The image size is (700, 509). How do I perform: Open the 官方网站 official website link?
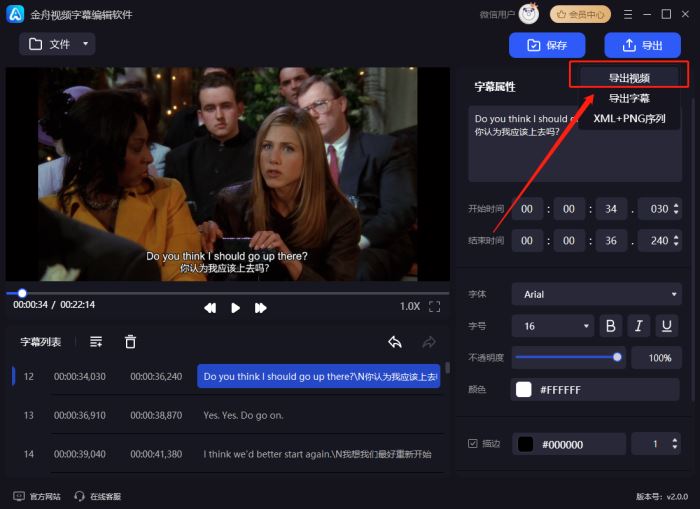click(37, 496)
